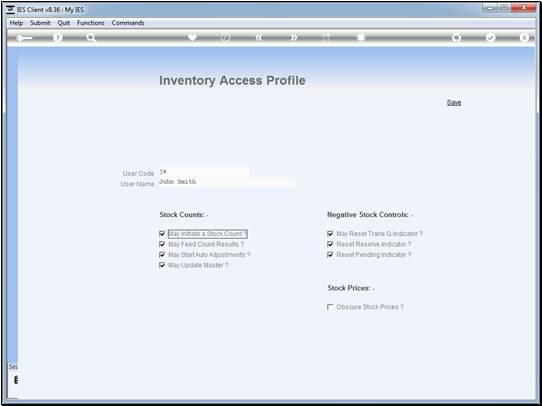The height and width of the screenshot is (406, 542).
Task: Untick May Initiate a Stock Count
Action: click(162, 234)
